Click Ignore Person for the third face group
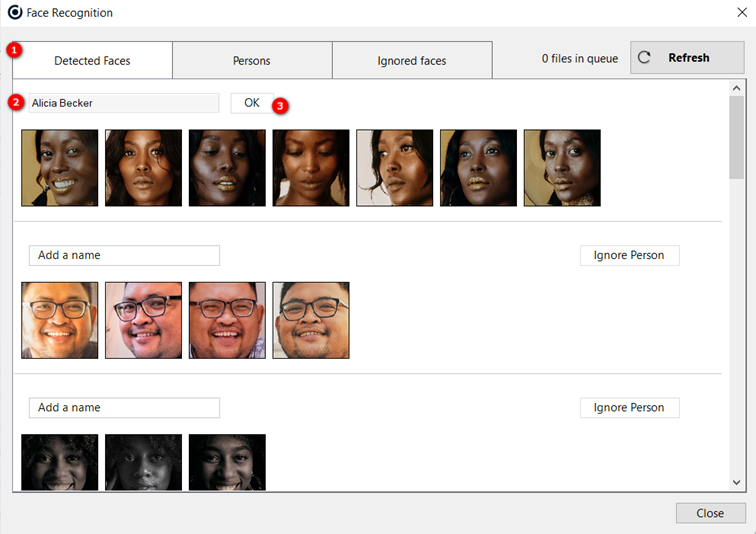Viewport: 756px width, 534px height. click(629, 408)
